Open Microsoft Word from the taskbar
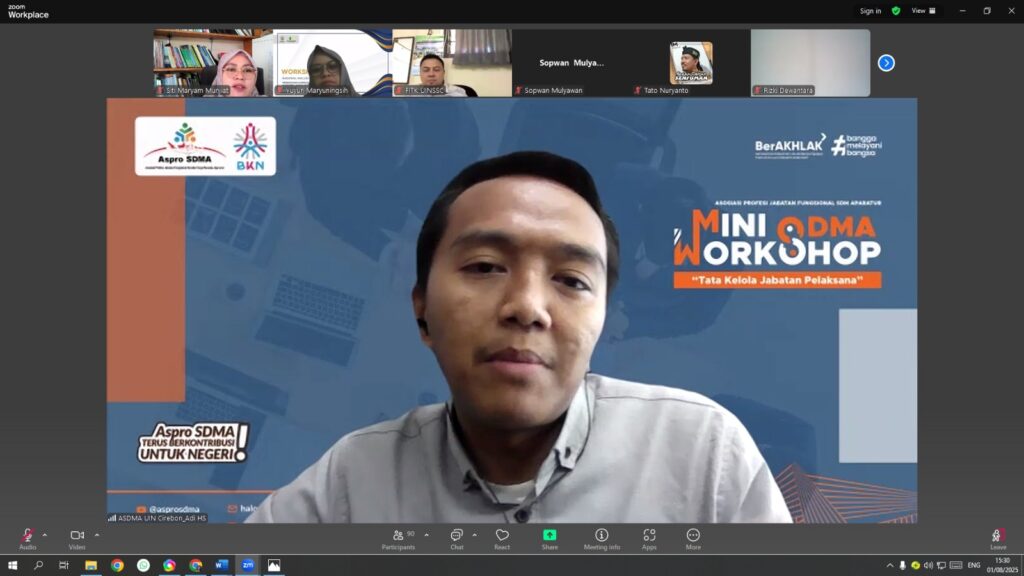This screenshot has height=576, width=1024. tap(221, 565)
